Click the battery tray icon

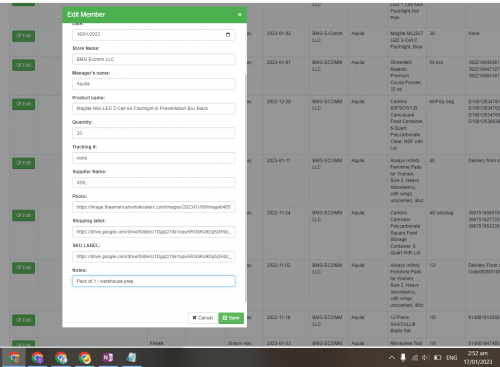tap(438, 358)
